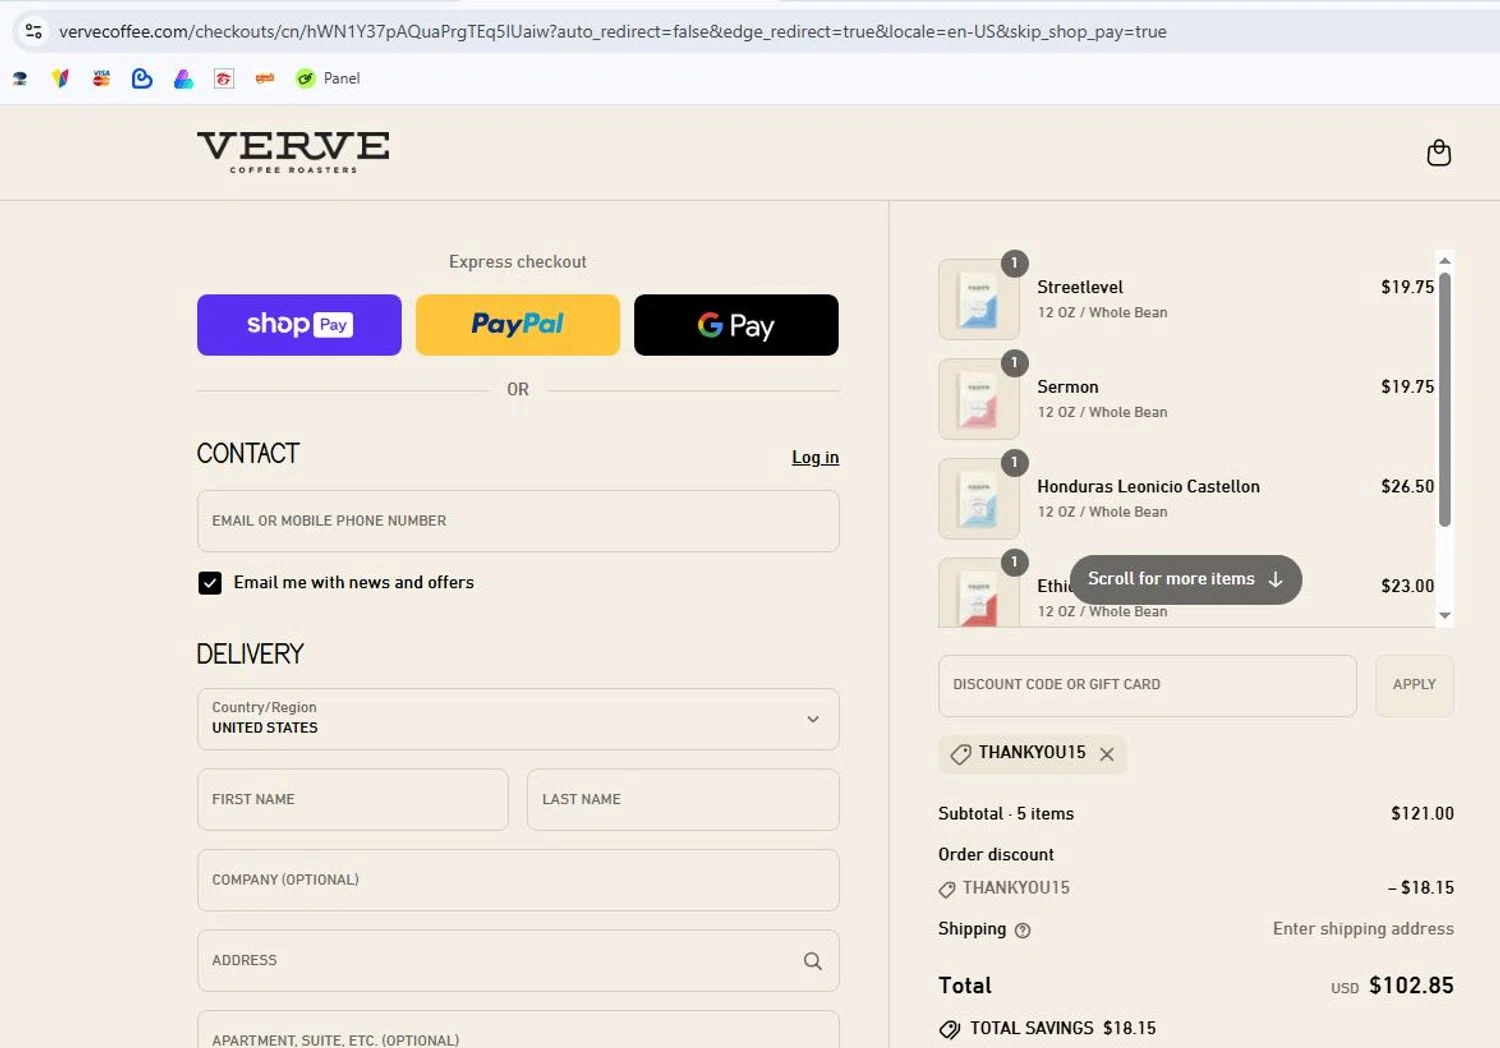This screenshot has height=1048, width=1500.
Task: Pay with Google Pay
Action: tap(736, 325)
